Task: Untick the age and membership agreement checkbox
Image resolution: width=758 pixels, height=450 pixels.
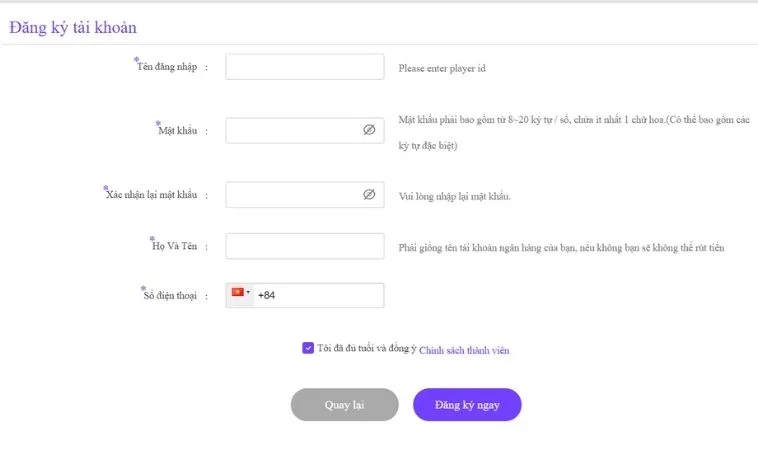Action: 307,348
